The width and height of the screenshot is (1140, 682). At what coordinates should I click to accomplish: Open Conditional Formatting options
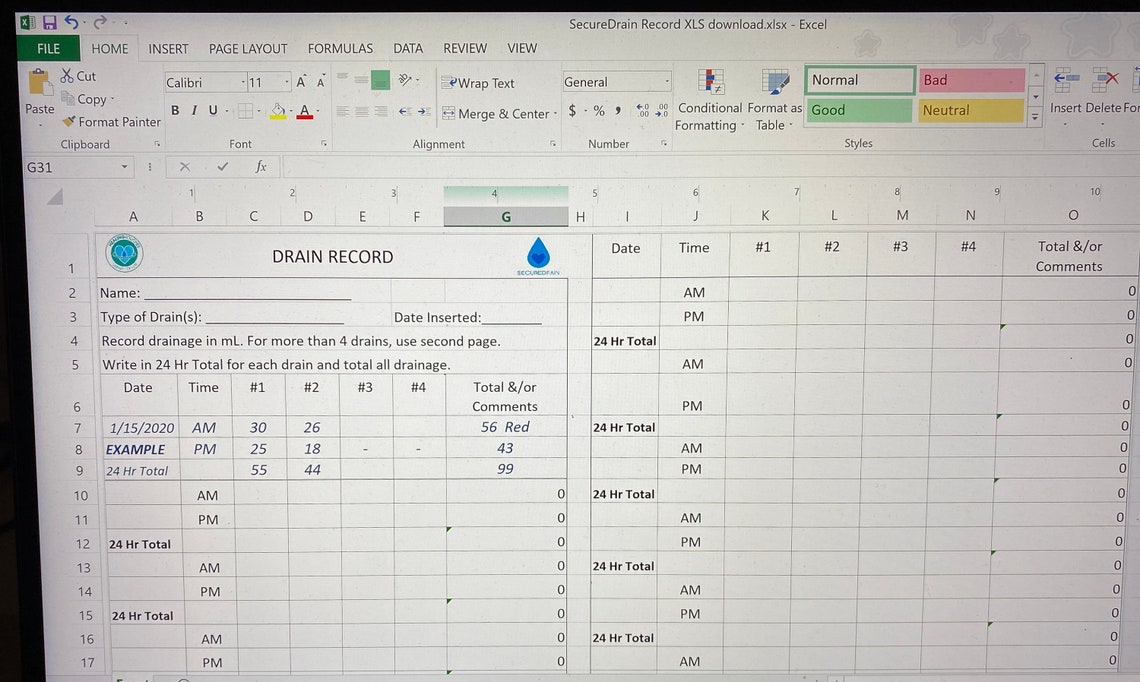click(x=709, y=97)
